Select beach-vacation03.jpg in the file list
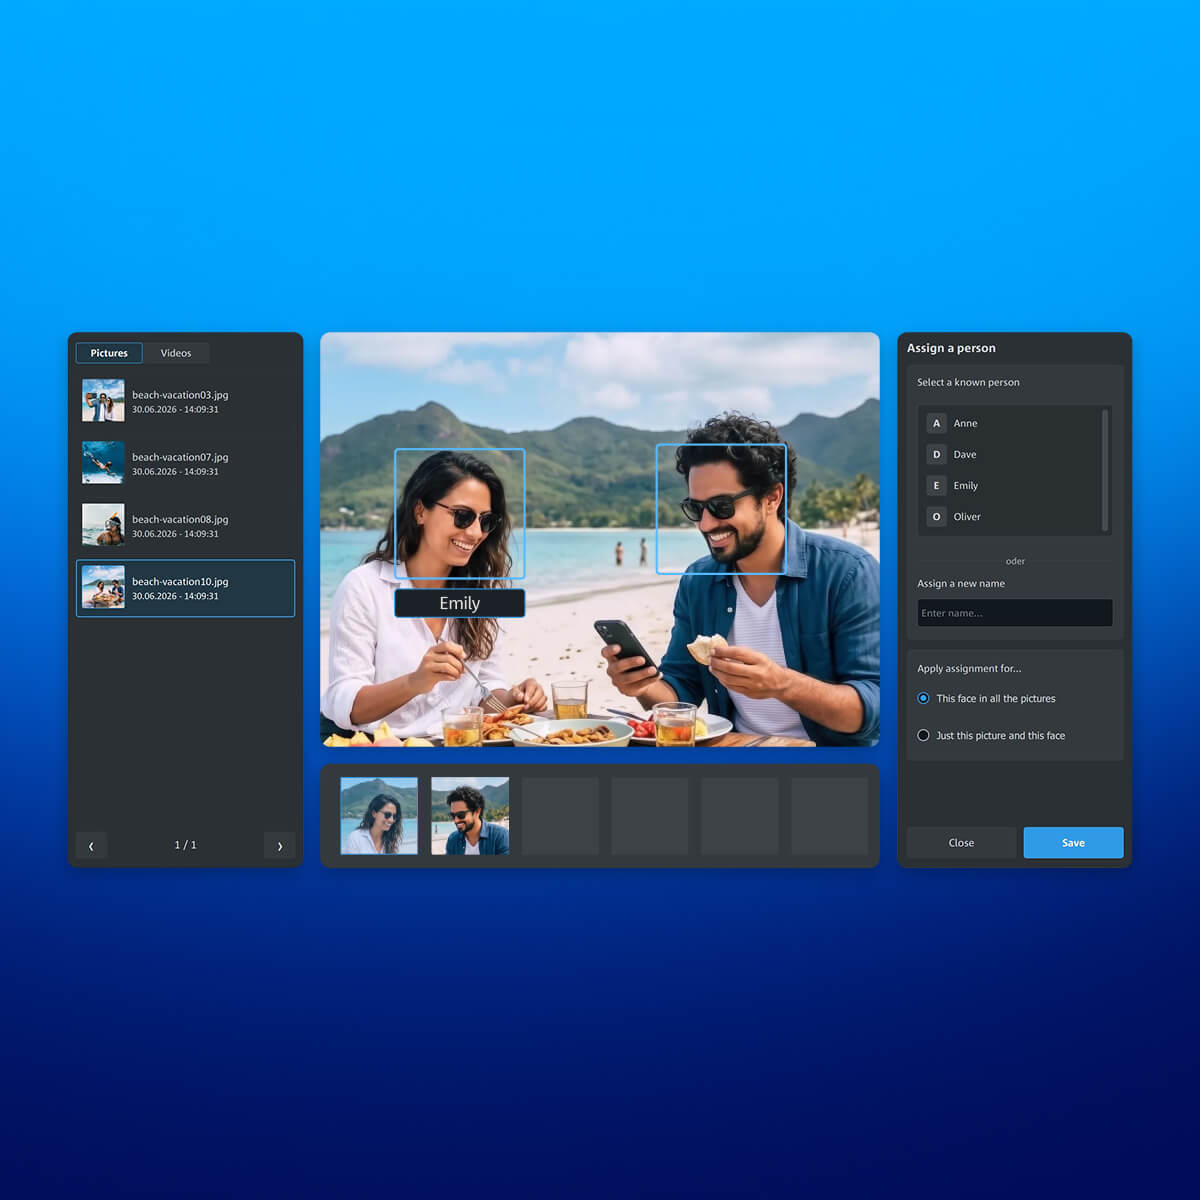Viewport: 1200px width, 1200px height. (185, 401)
